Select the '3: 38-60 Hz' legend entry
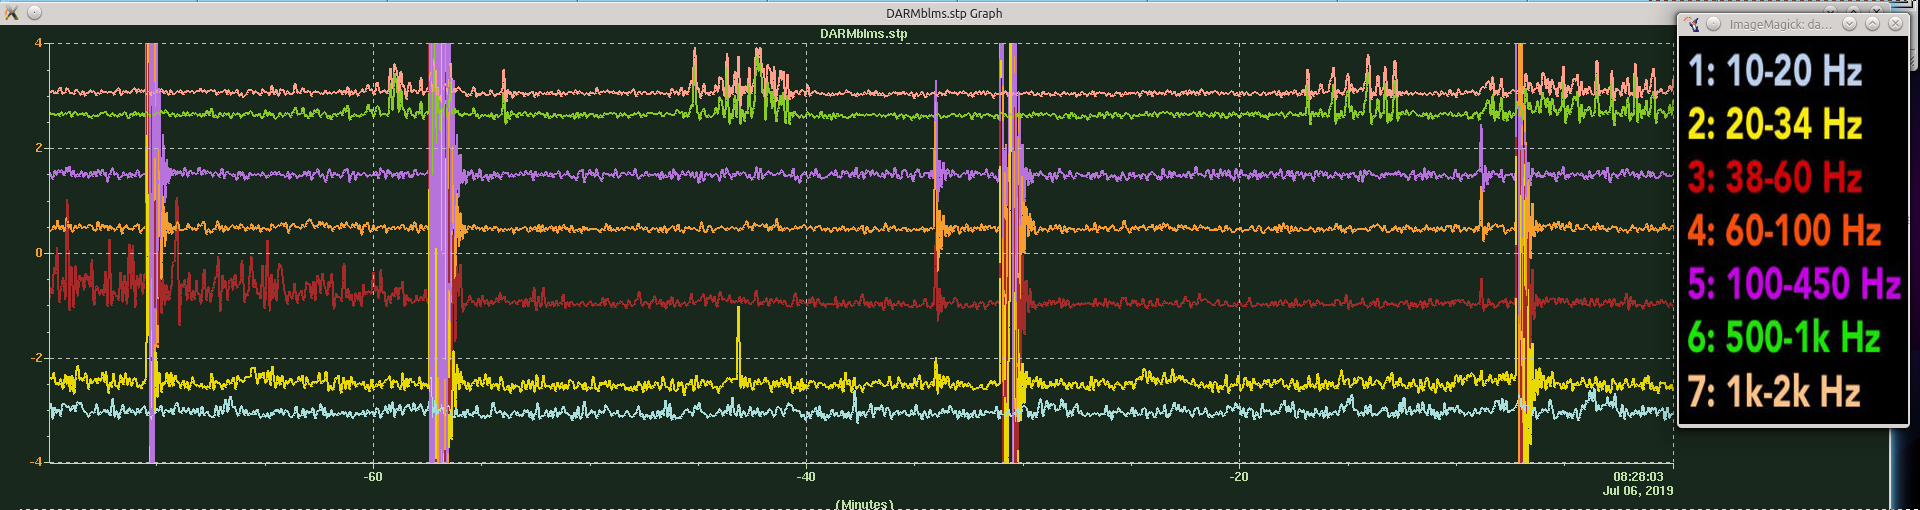 [1775, 178]
